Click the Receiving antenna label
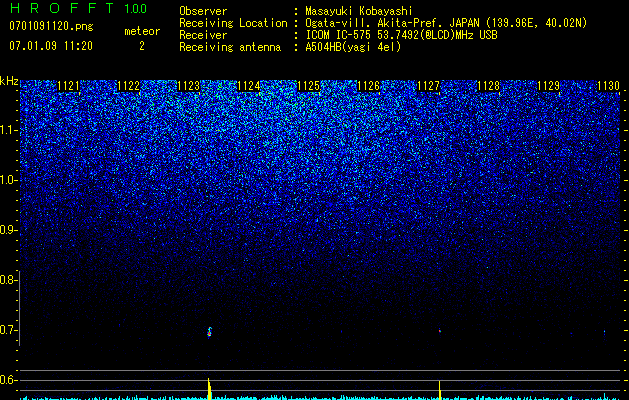629x400 pixels. pos(230,47)
